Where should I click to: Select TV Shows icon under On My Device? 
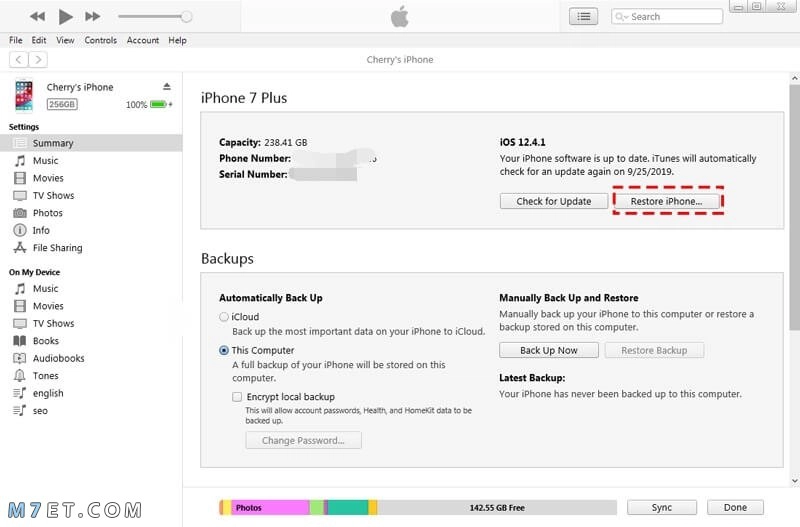pos(20,323)
